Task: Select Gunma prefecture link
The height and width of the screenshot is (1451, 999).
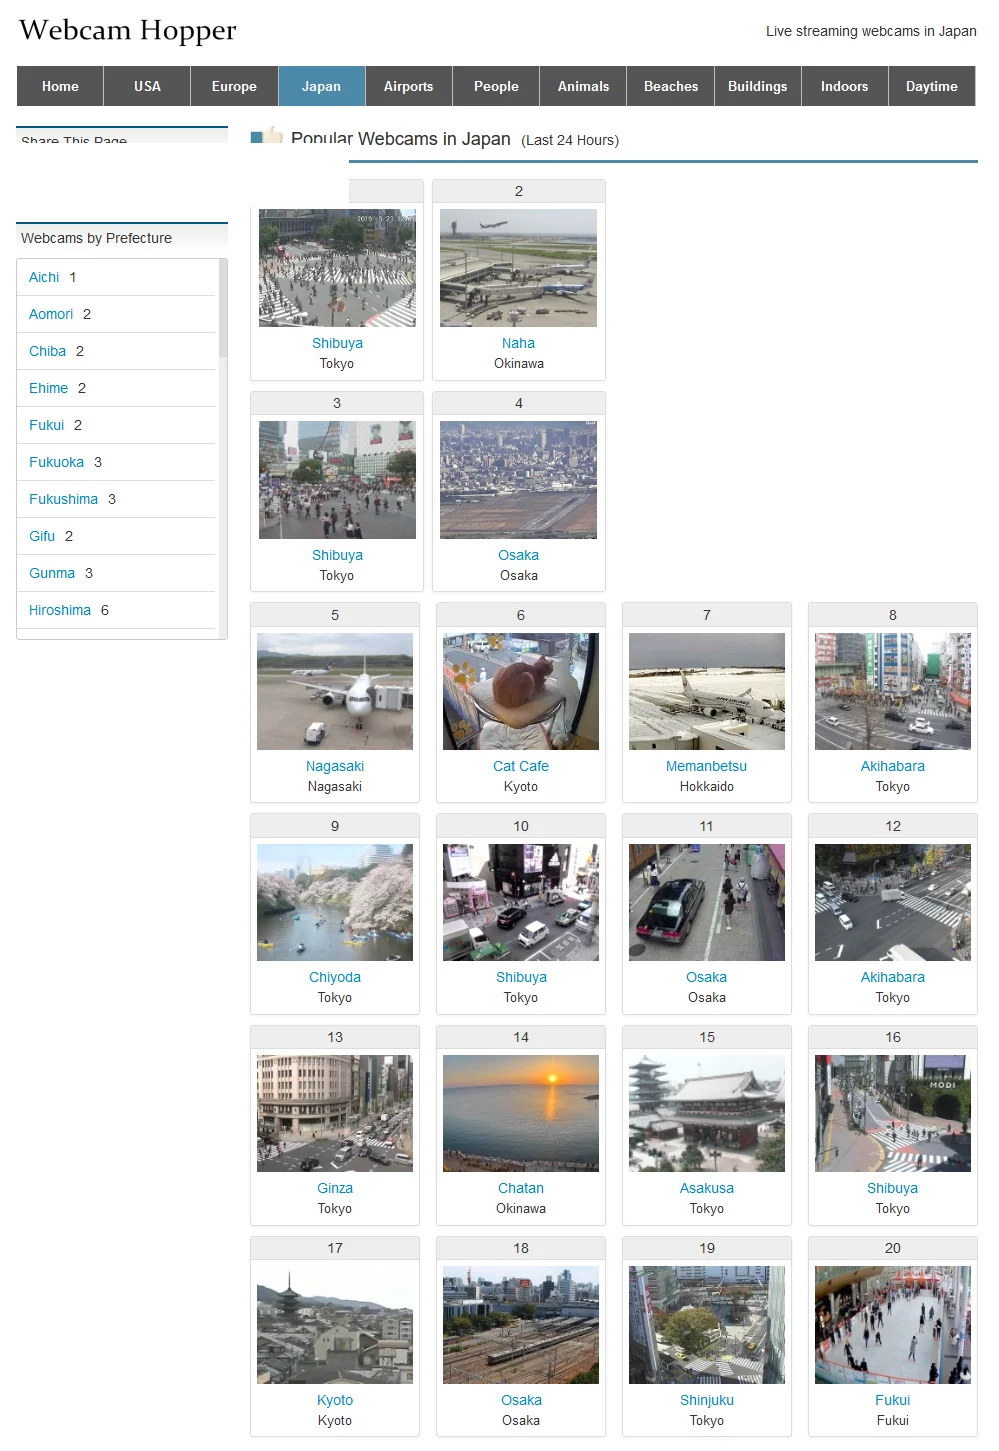Action: pyautogui.click(x=52, y=573)
